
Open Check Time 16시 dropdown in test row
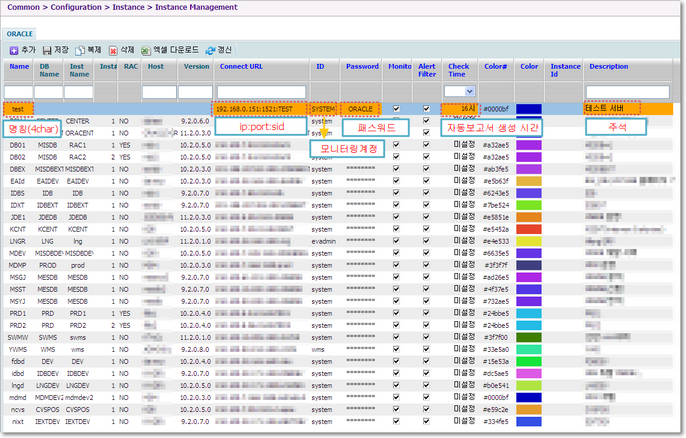pos(461,108)
